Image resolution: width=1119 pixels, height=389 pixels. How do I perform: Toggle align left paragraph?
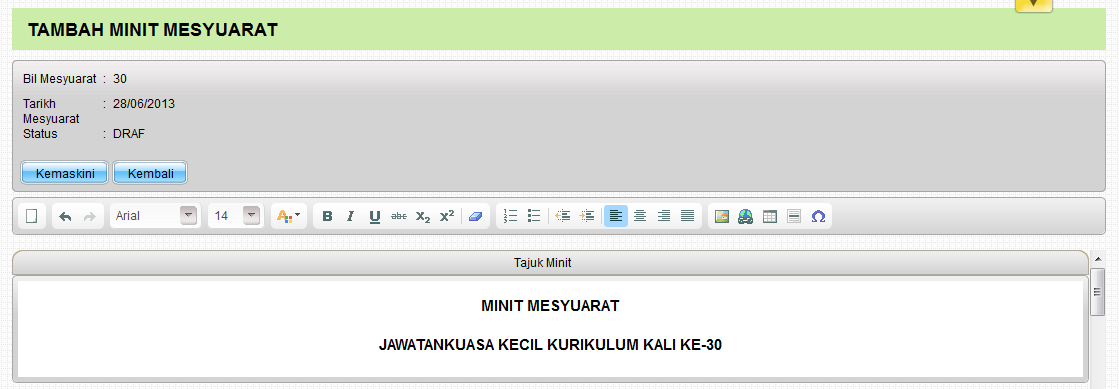(616, 216)
